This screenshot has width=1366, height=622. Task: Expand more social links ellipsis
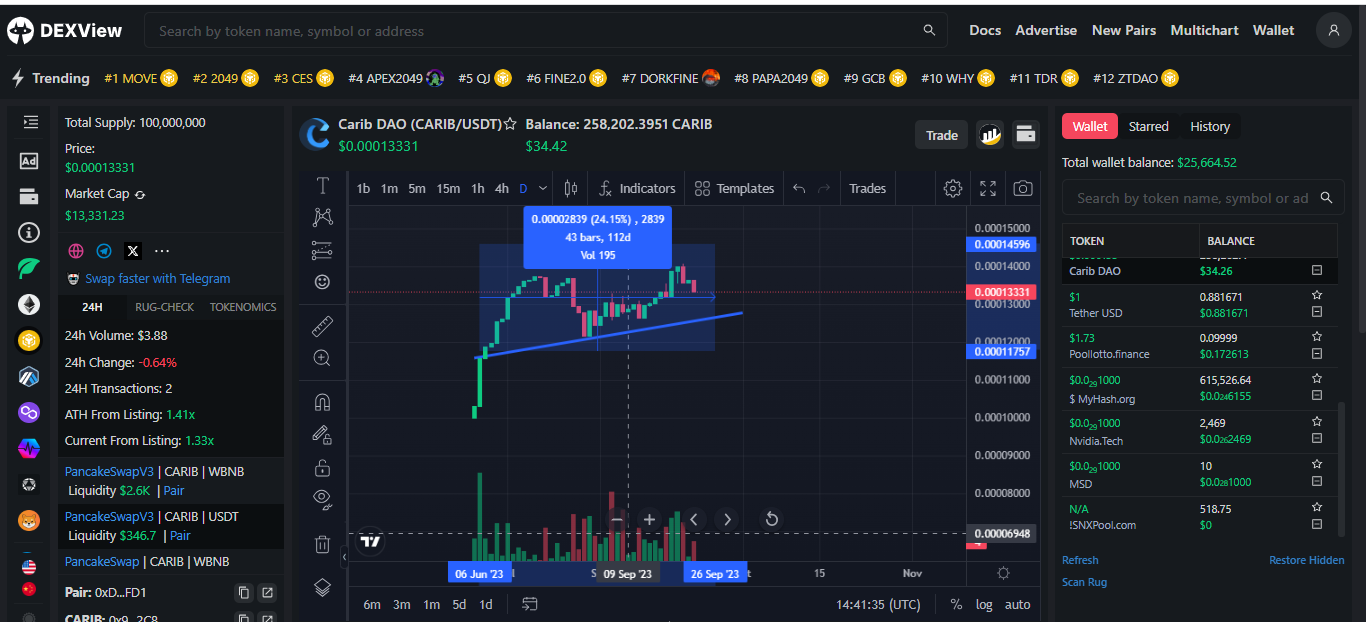pos(162,251)
